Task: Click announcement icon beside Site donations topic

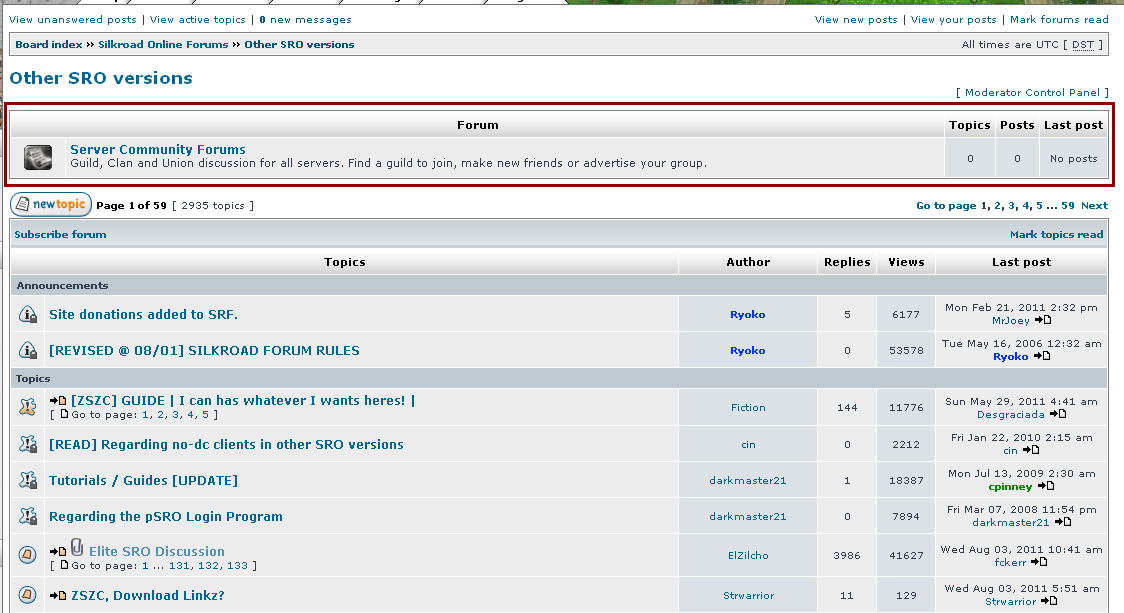Action: 28,315
